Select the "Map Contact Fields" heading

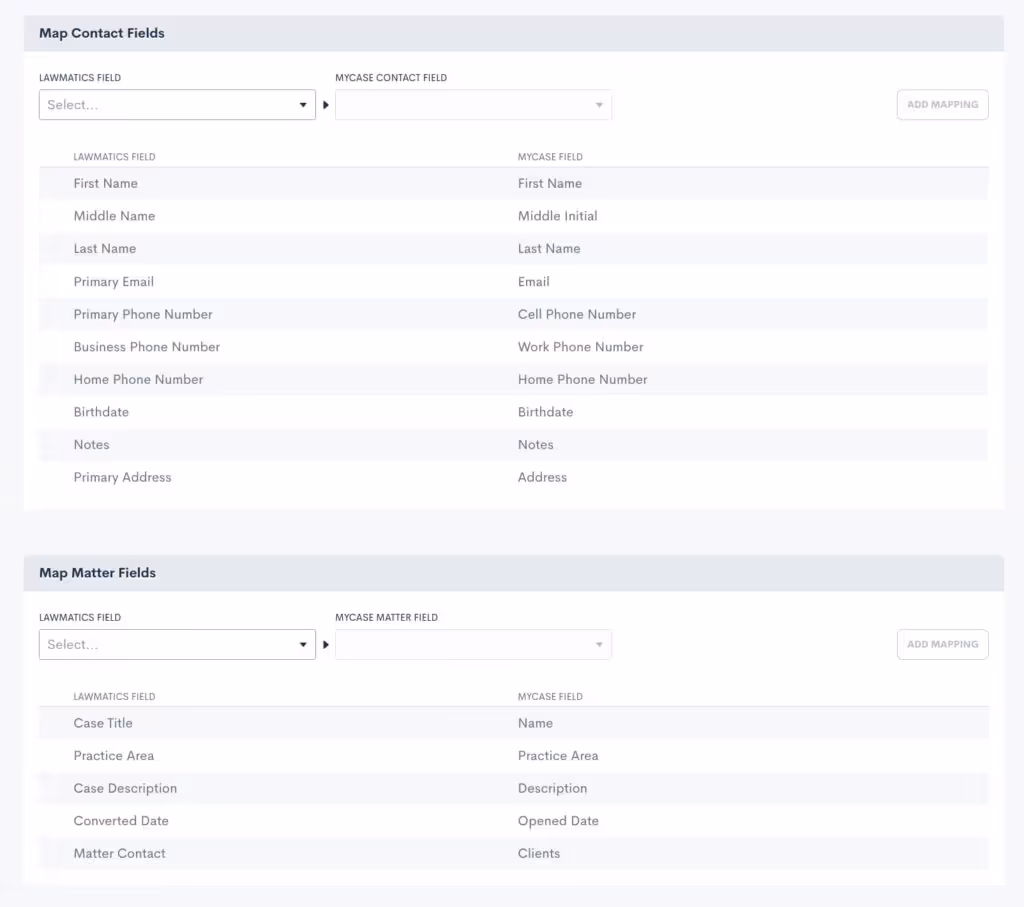[102, 33]
